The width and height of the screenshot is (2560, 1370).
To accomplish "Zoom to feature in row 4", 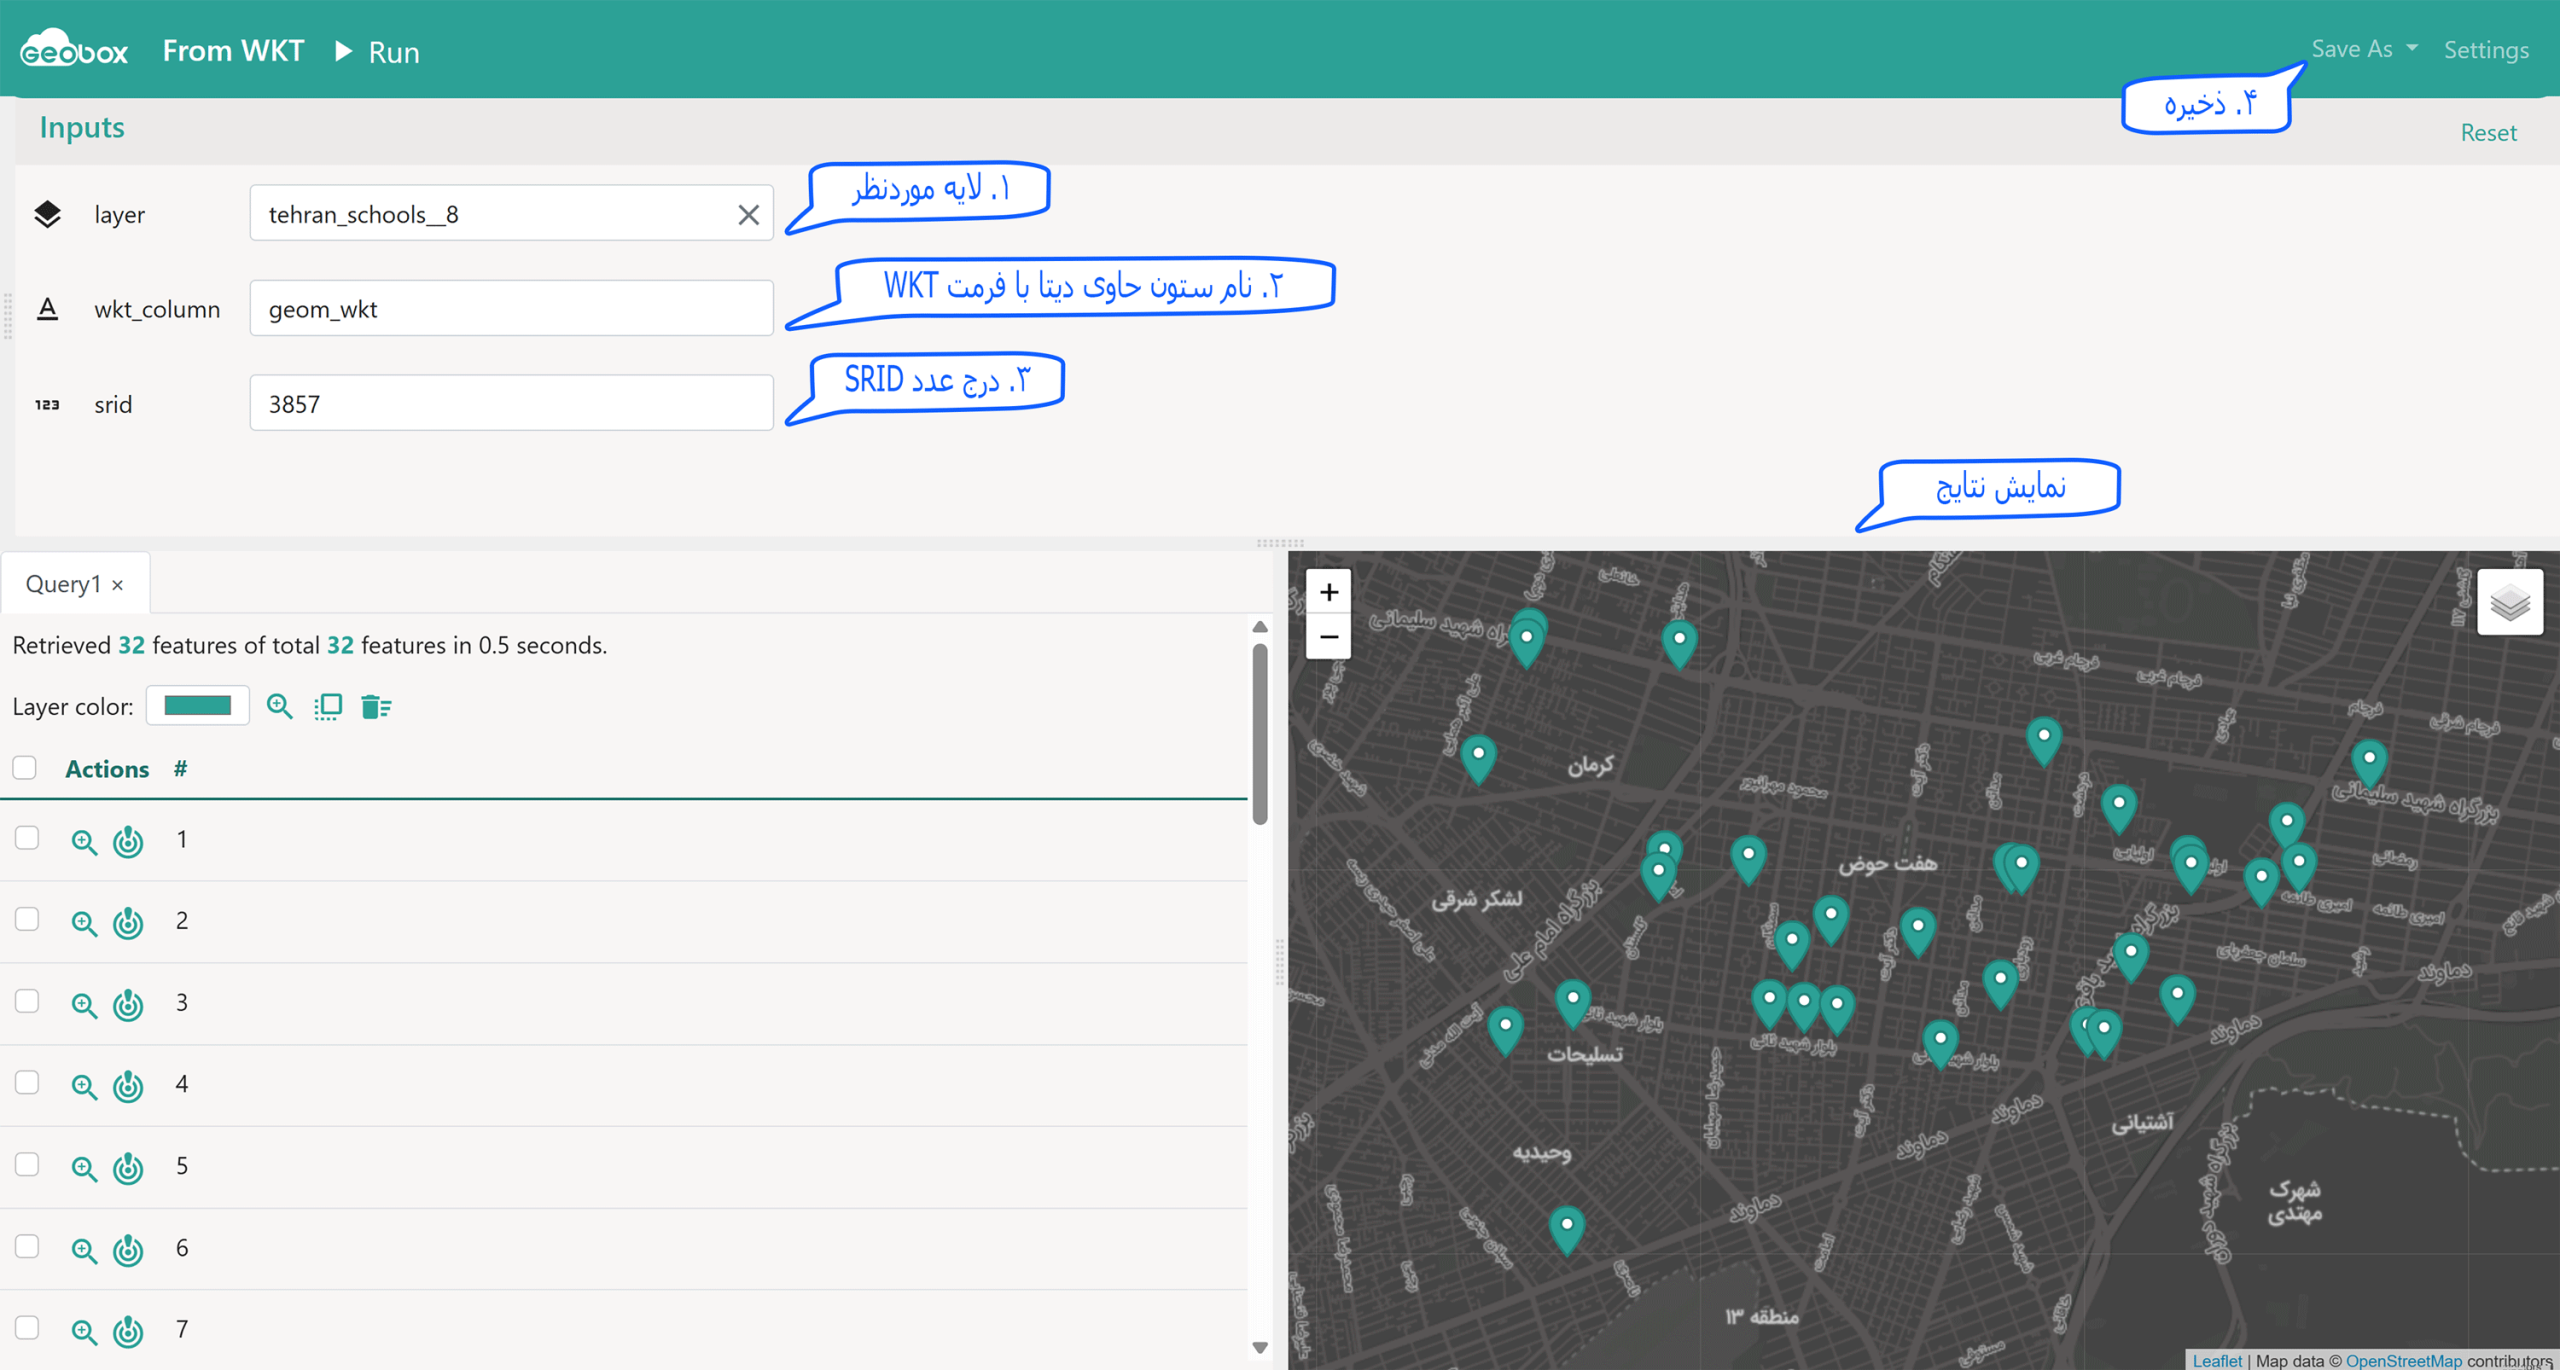I will (x=84, y=1086).
